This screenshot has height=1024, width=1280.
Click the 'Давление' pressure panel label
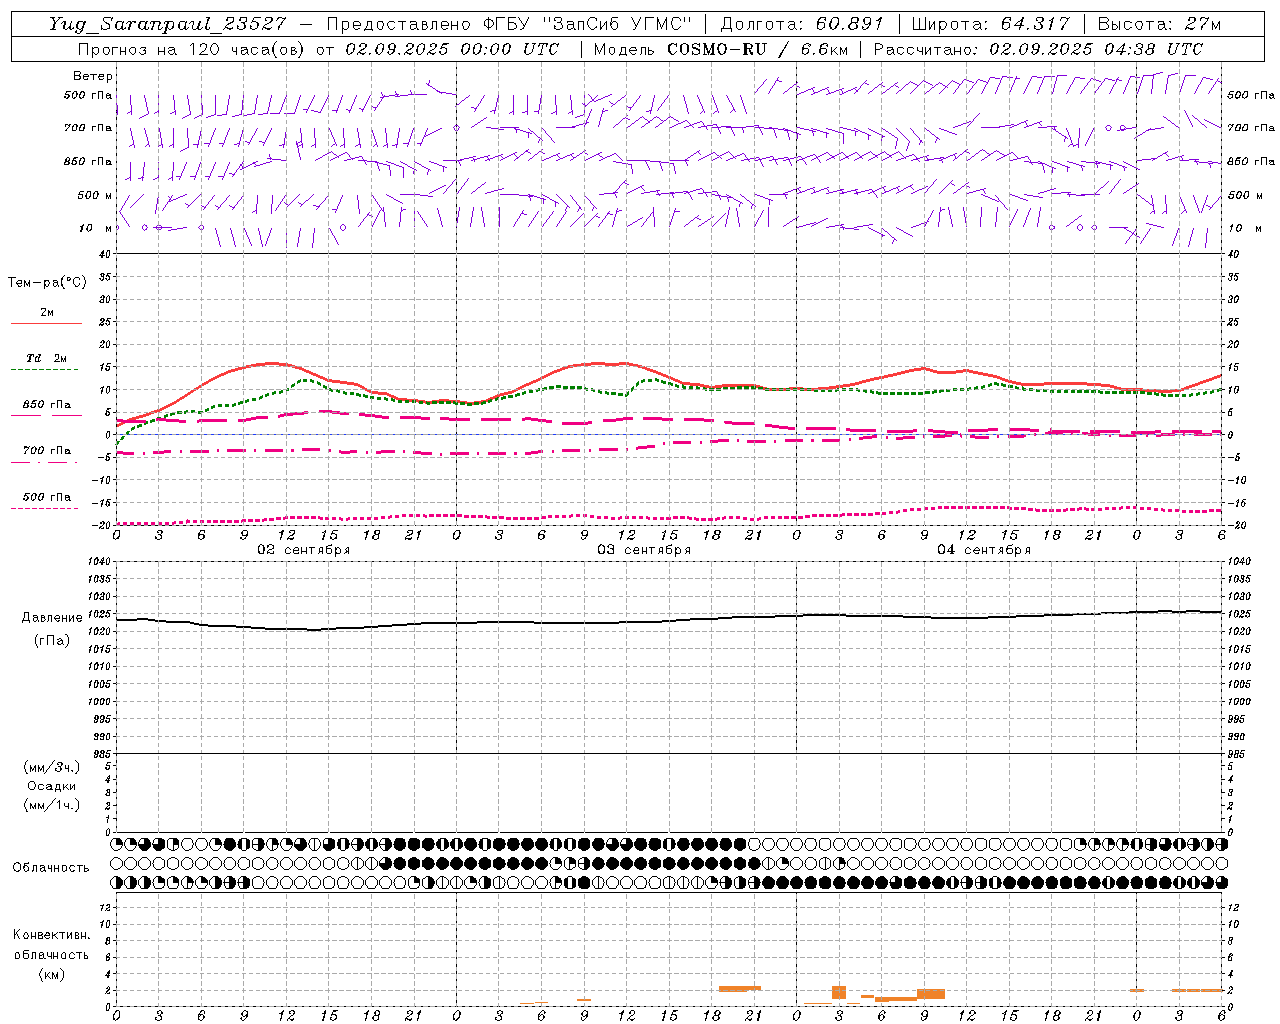52,617
